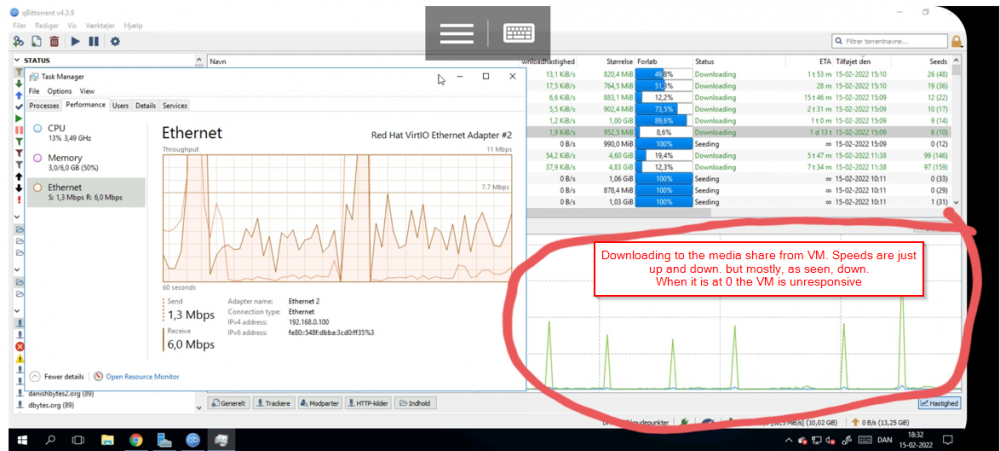The height and width of the screenshot is (451, 1000).
Task: Open the Trackere tab in torrent details
Action: pyautogui.click(x=274, y=403)
